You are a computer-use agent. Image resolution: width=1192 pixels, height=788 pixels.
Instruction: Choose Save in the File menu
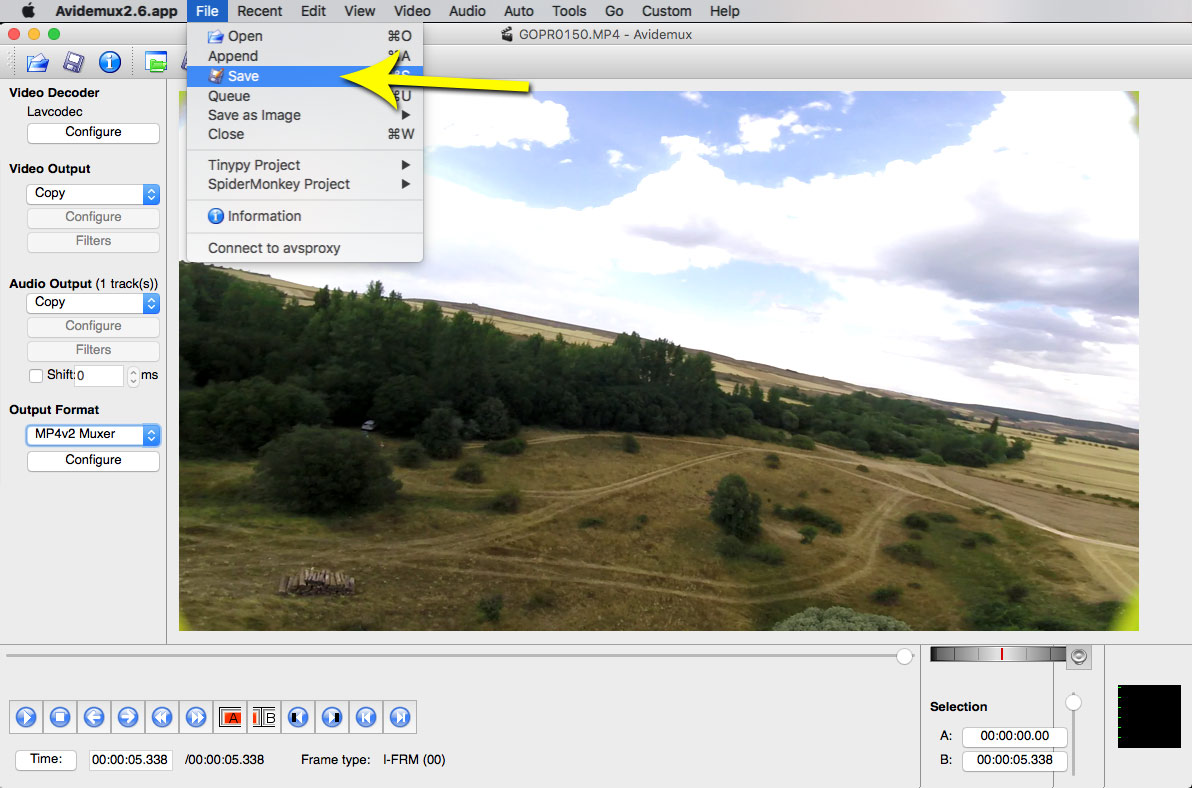pyautogui.click(x=305, y=76)
